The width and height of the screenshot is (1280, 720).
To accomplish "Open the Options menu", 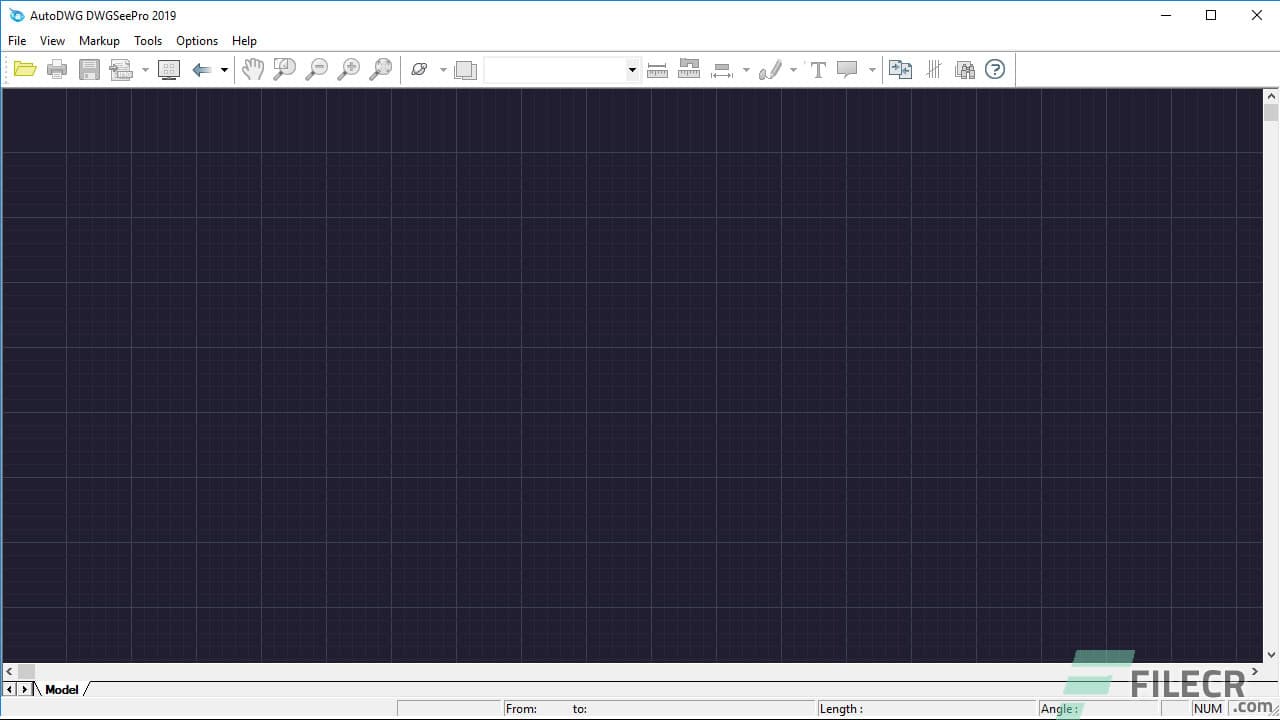I will pyautogui.click(x=196, y=41).
